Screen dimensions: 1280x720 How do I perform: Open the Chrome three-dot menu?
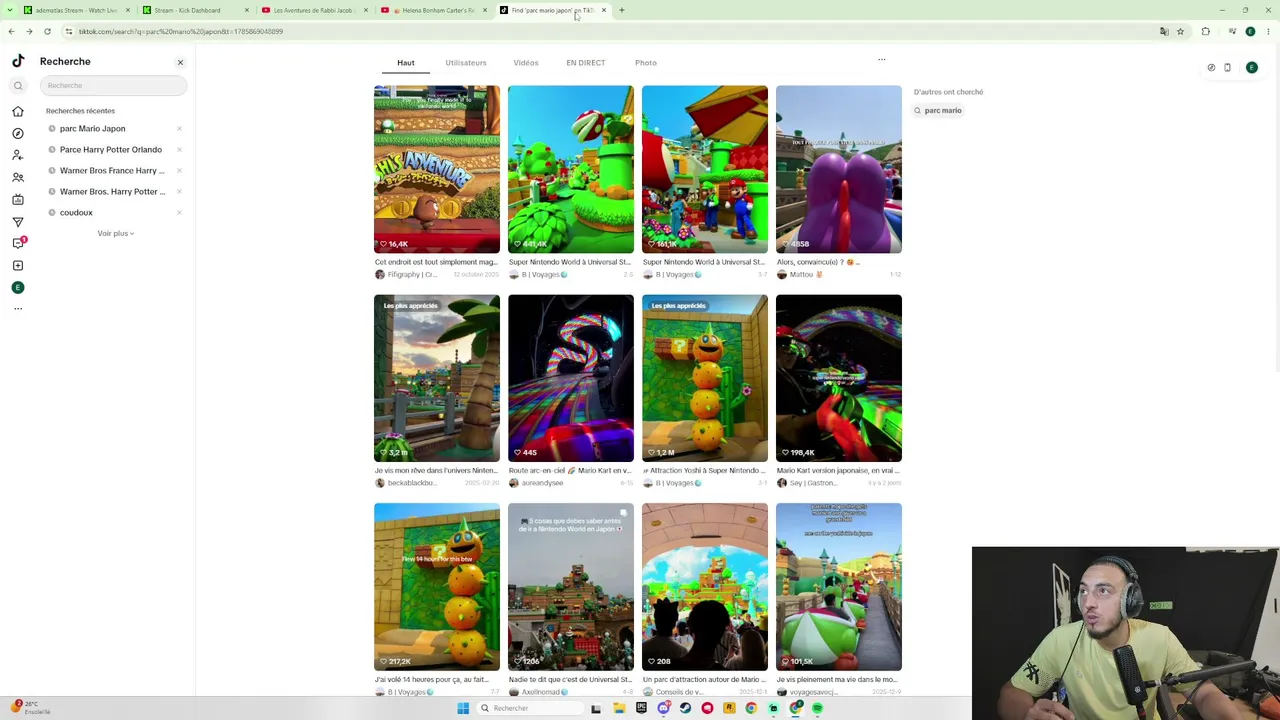coord(1268,32)
